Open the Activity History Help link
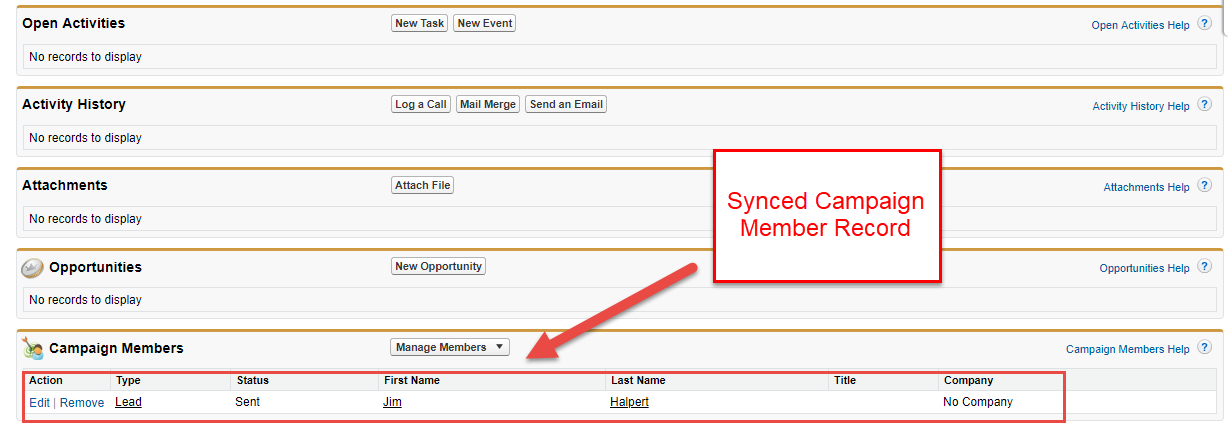The height and width of the screenshot is (432, 1228). tap(1141, 106)
